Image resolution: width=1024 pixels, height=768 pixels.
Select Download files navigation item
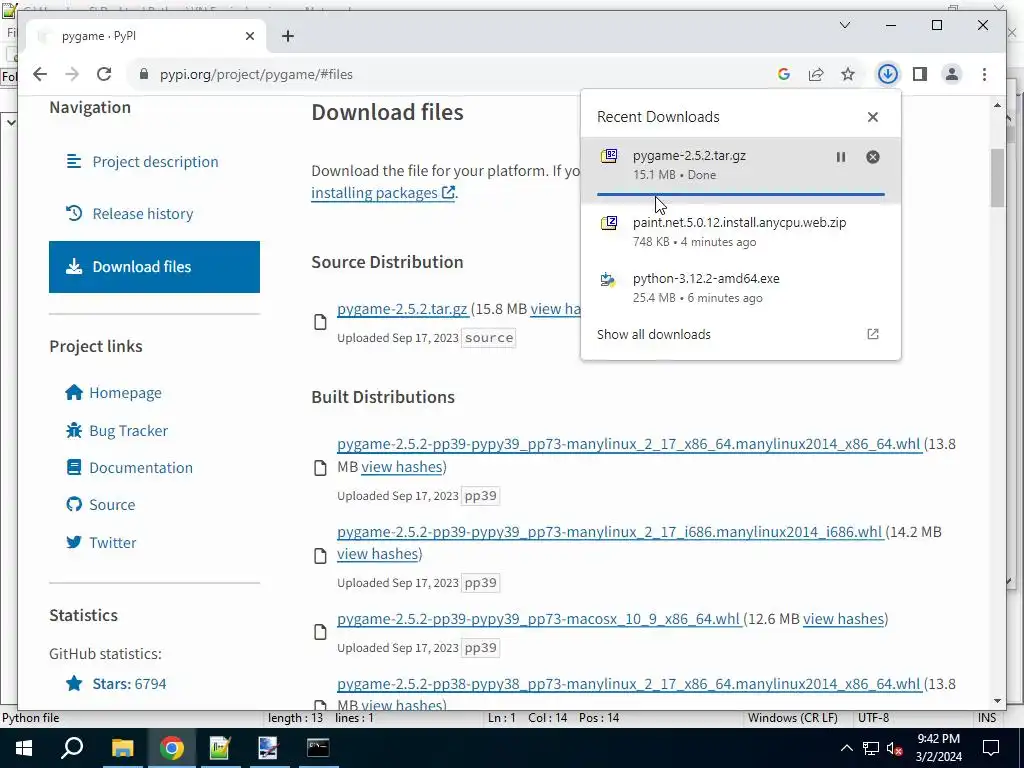(x=154, y=267)
